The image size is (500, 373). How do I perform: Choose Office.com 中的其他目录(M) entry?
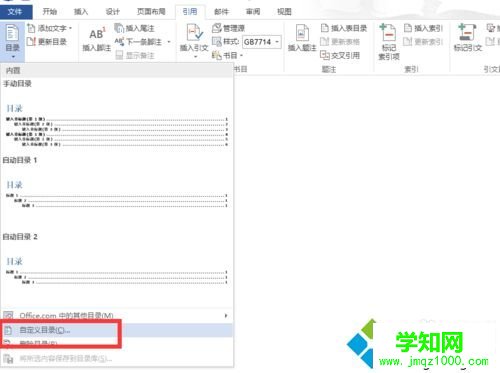(x=117, y=315)
